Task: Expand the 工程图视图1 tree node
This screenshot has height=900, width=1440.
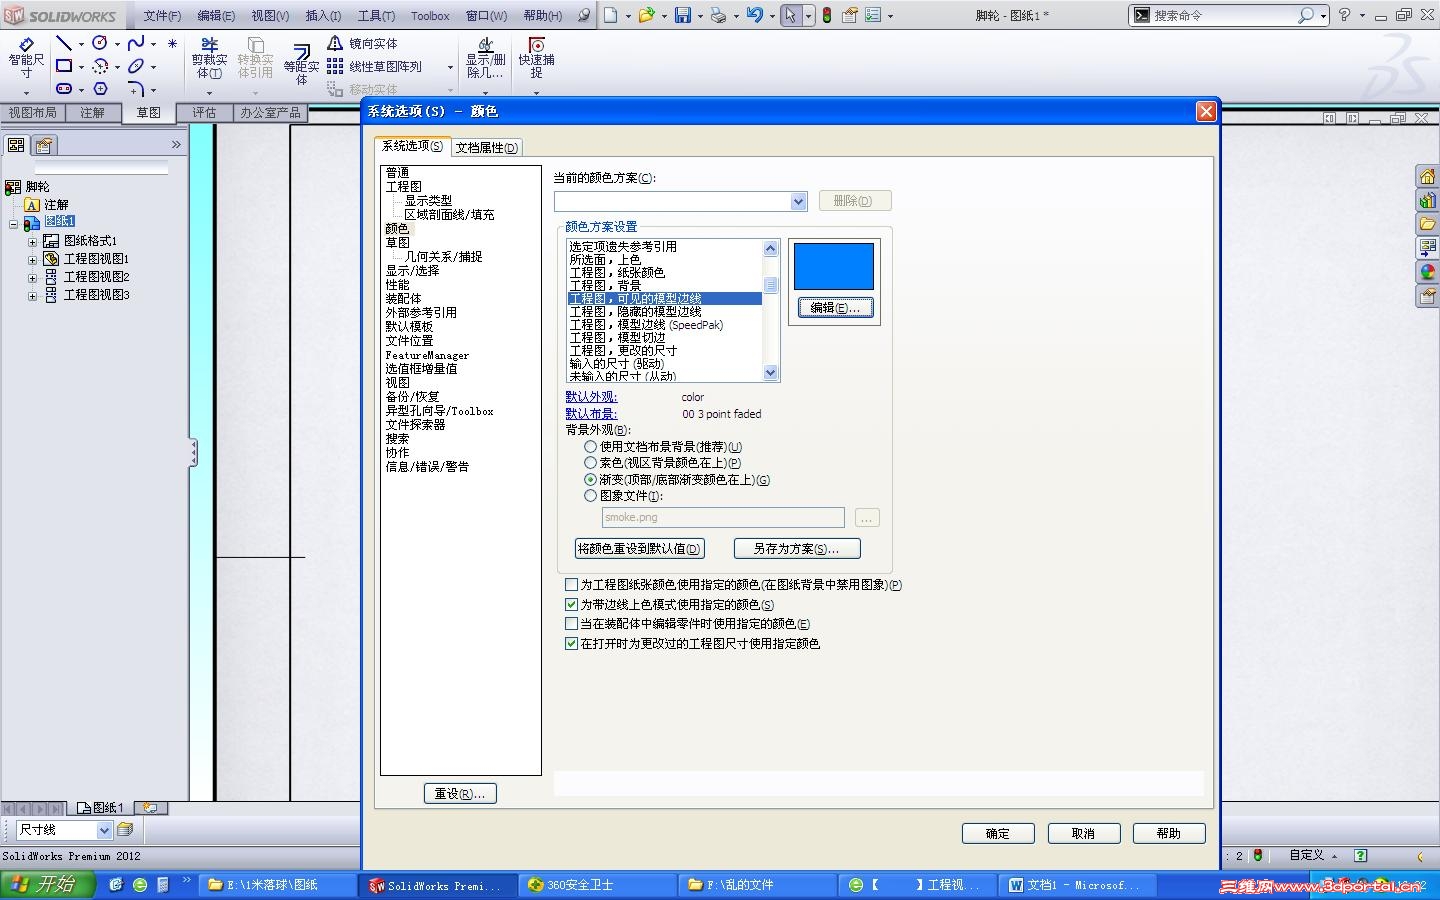Action: pyautogui.click(x=33, y=260)
